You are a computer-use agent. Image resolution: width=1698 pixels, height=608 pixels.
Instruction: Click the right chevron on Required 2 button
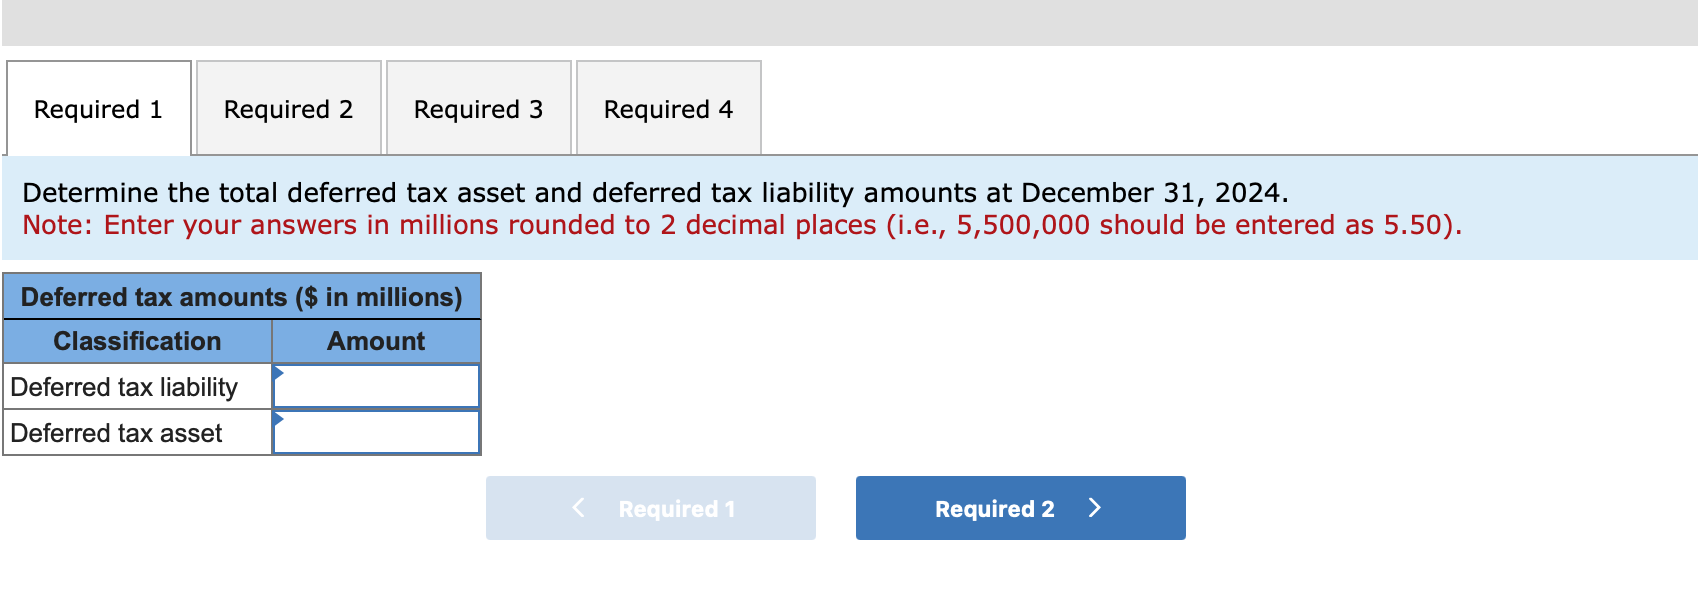pyautogui.click(x=1095, y=508)
